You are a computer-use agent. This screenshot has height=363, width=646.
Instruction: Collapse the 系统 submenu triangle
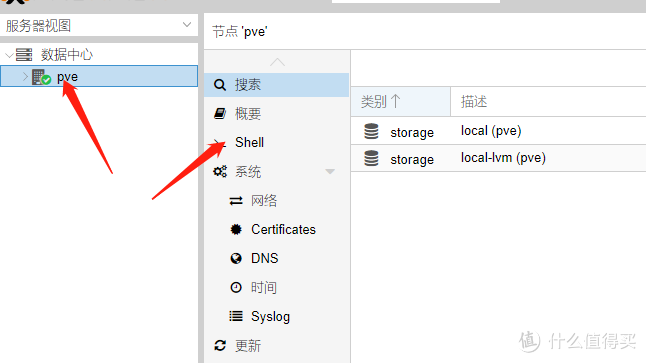(330, 171)
